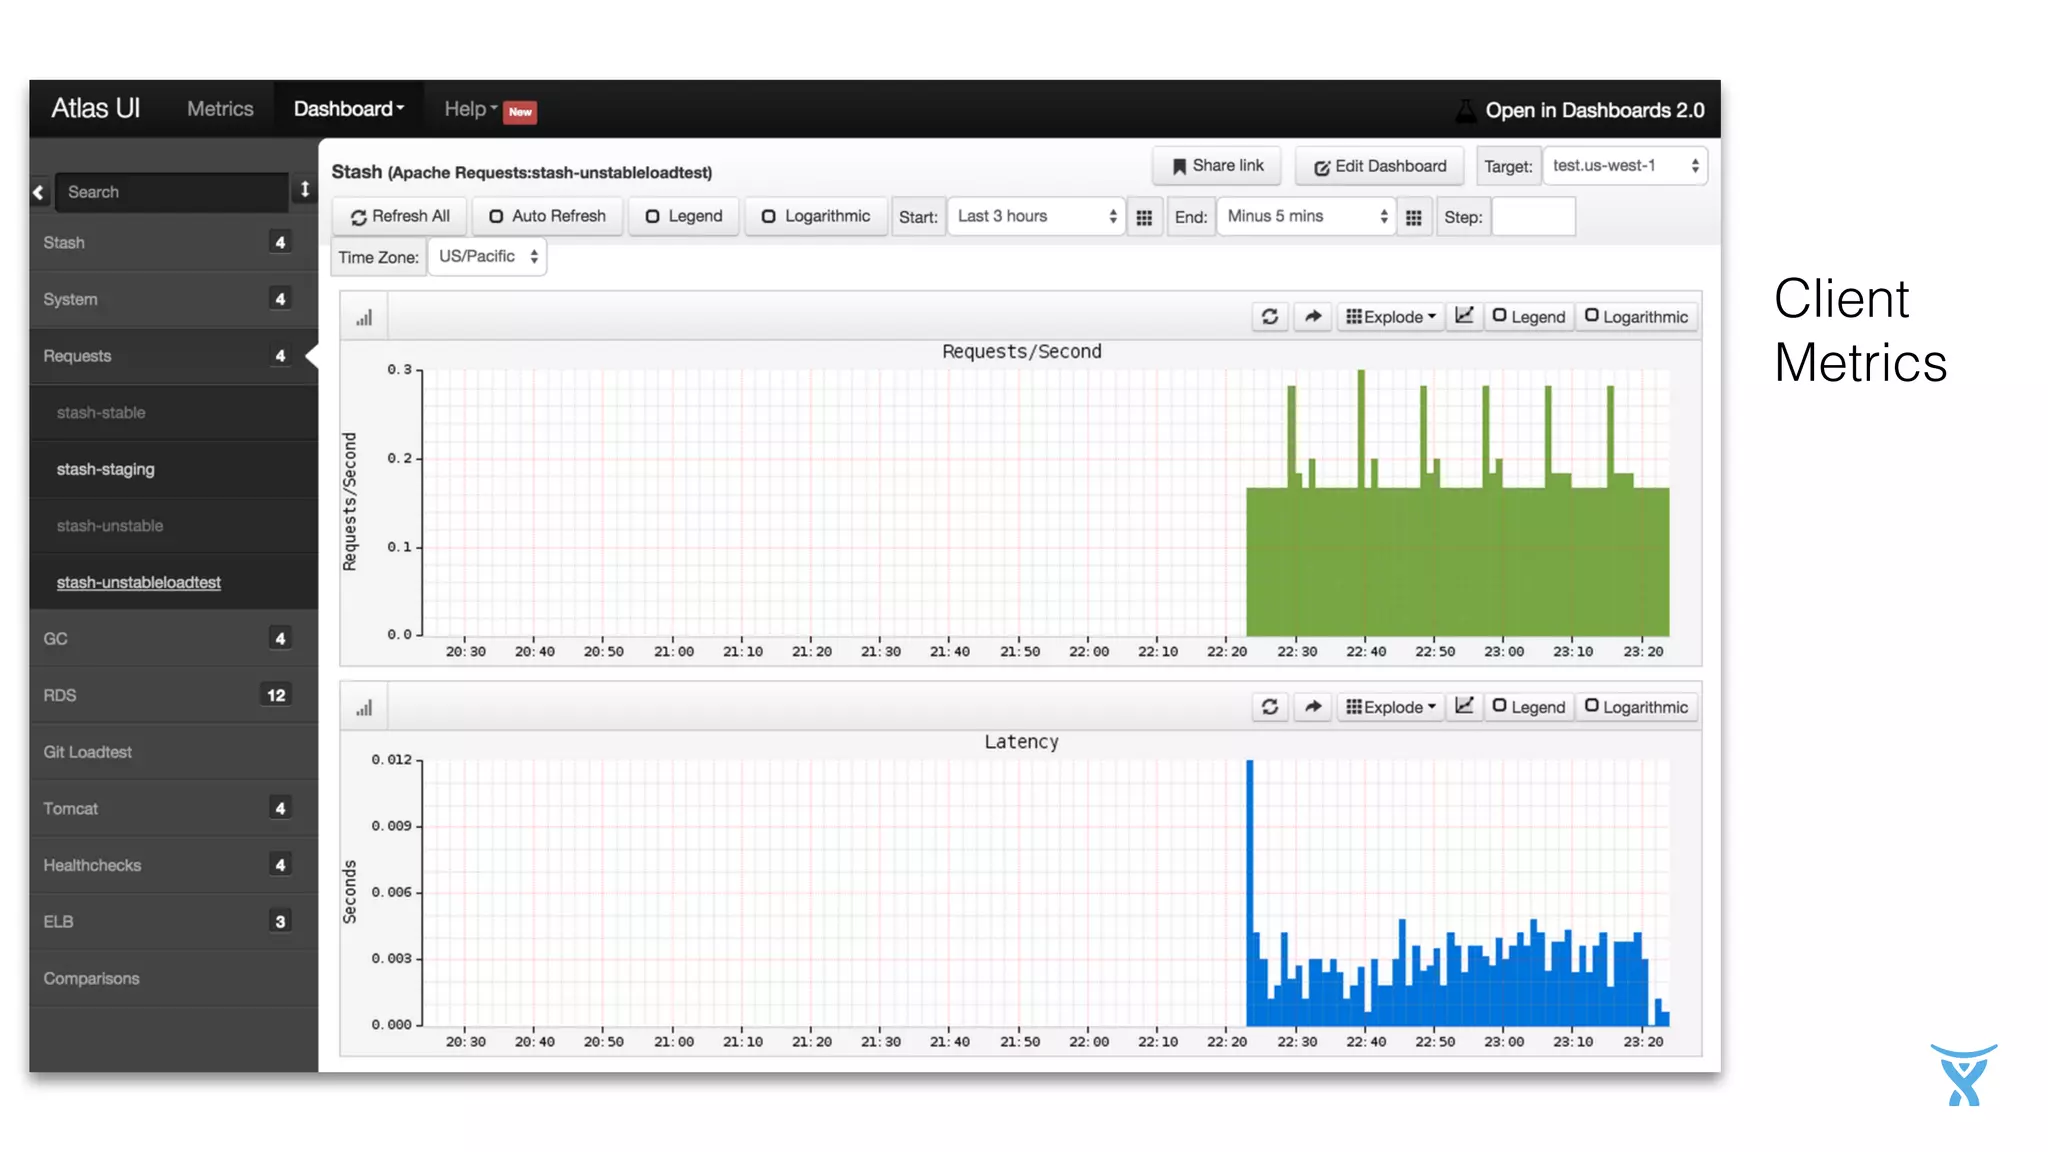2048x1152 pixels.
Task: Select Git Loadtest in the sidebar
Action: [x=174, y=752]
